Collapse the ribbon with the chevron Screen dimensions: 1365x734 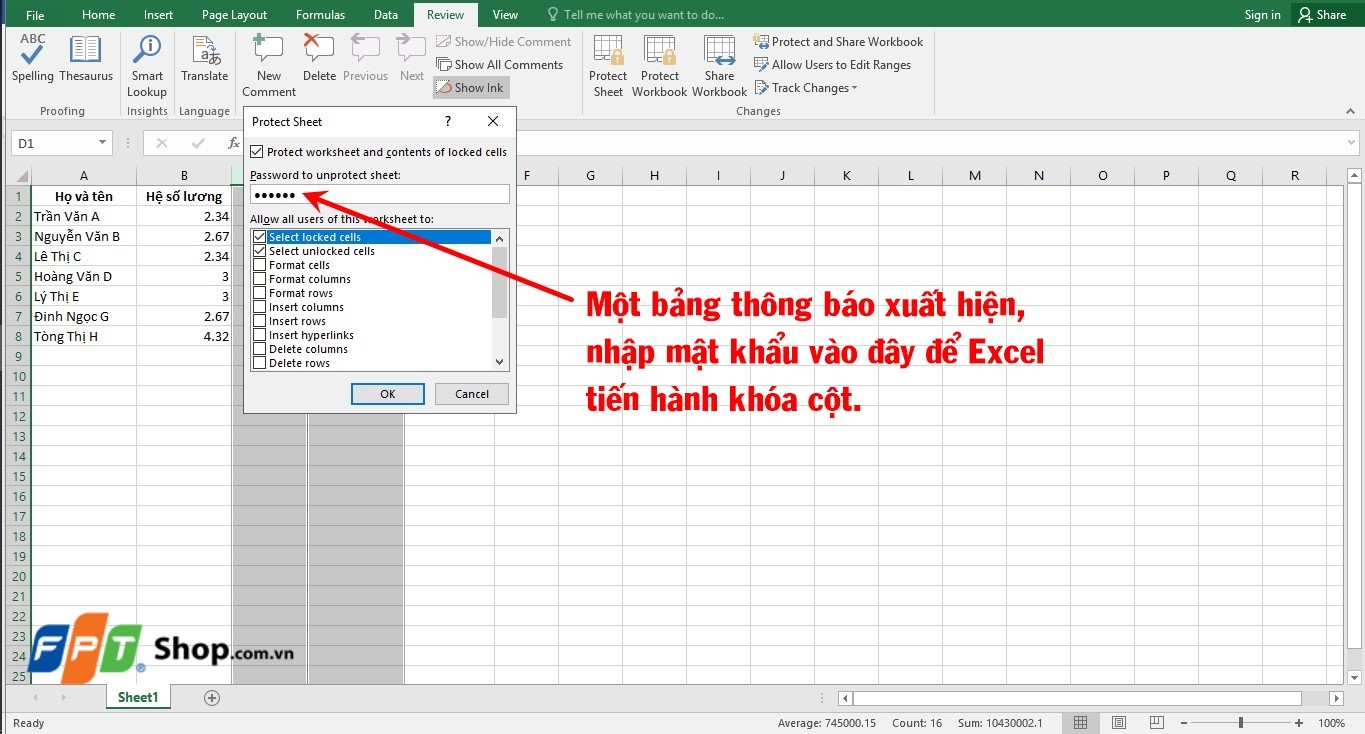point(1350,111)
